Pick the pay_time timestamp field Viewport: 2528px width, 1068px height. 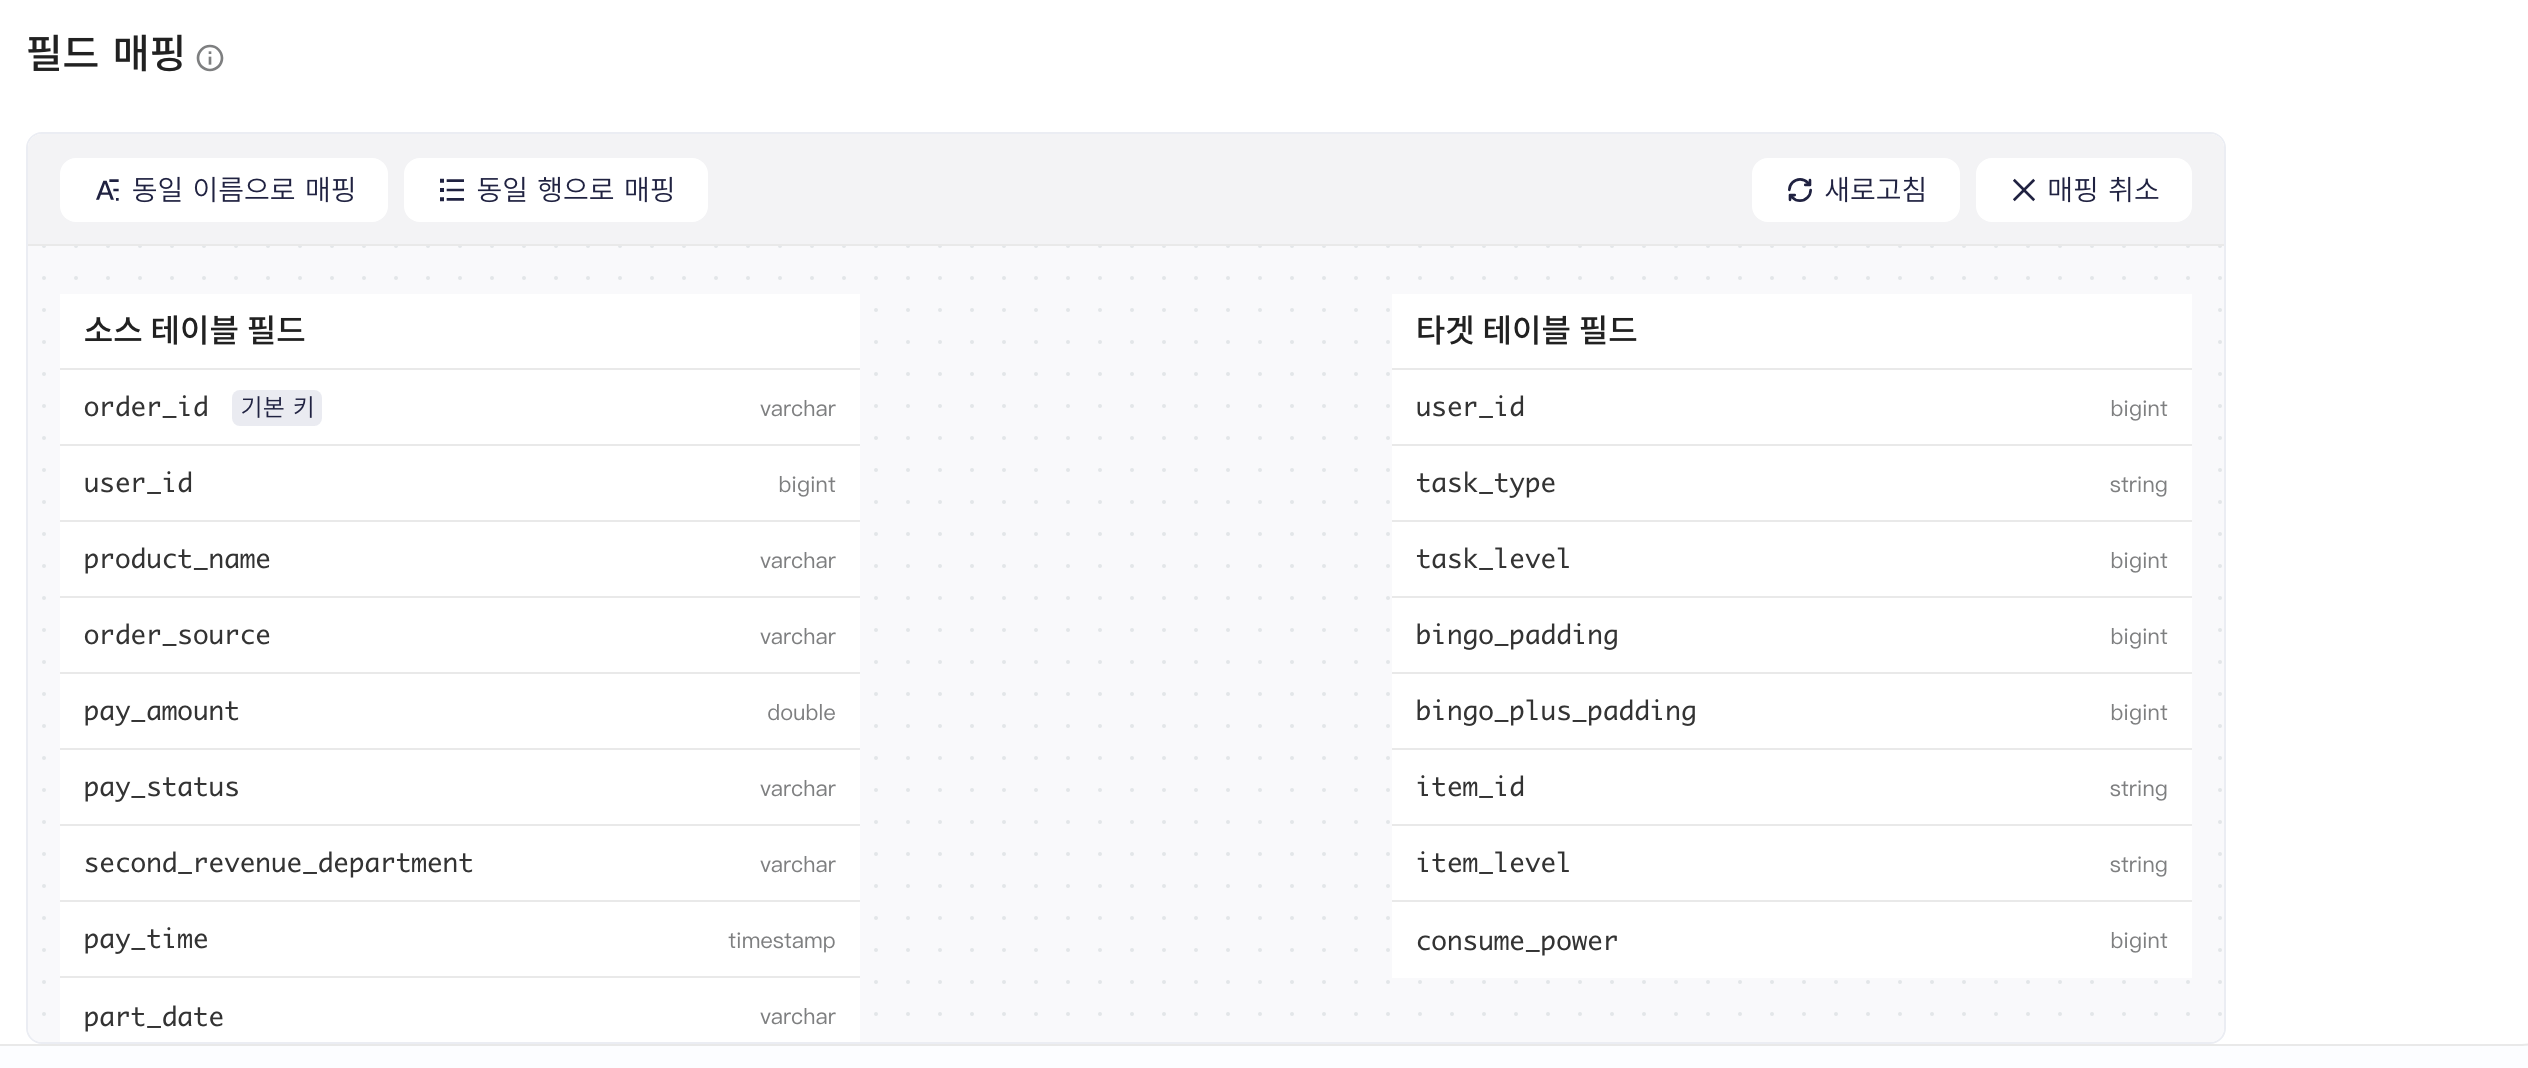[460, 939]
